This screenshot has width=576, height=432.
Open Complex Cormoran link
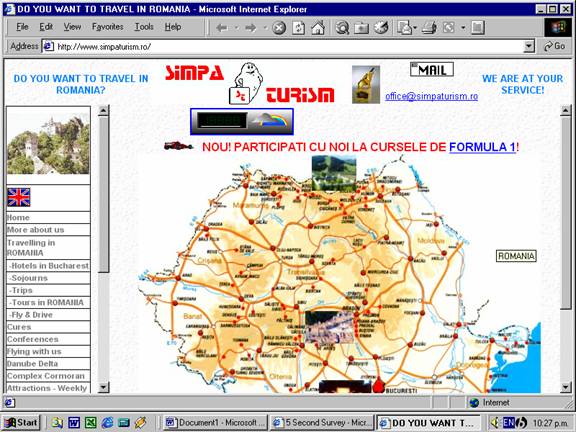click(46, 376)
